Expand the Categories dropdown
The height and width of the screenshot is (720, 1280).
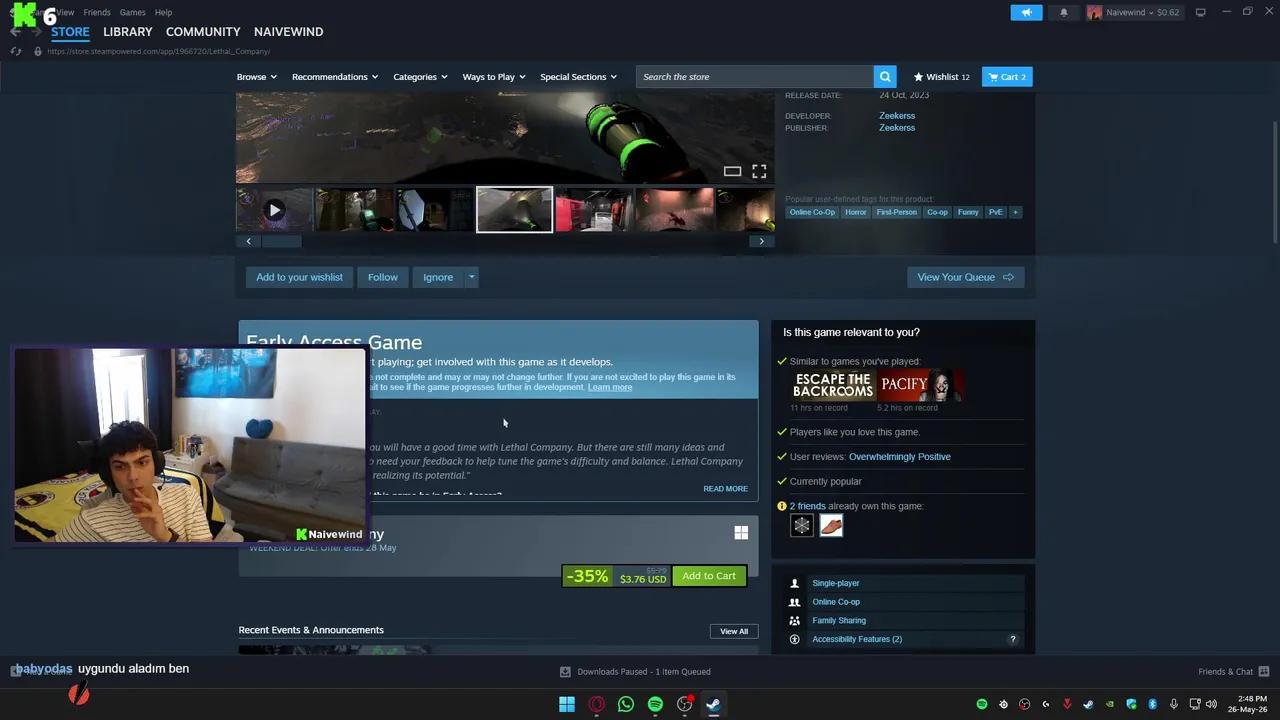click(x=420, y=77)
